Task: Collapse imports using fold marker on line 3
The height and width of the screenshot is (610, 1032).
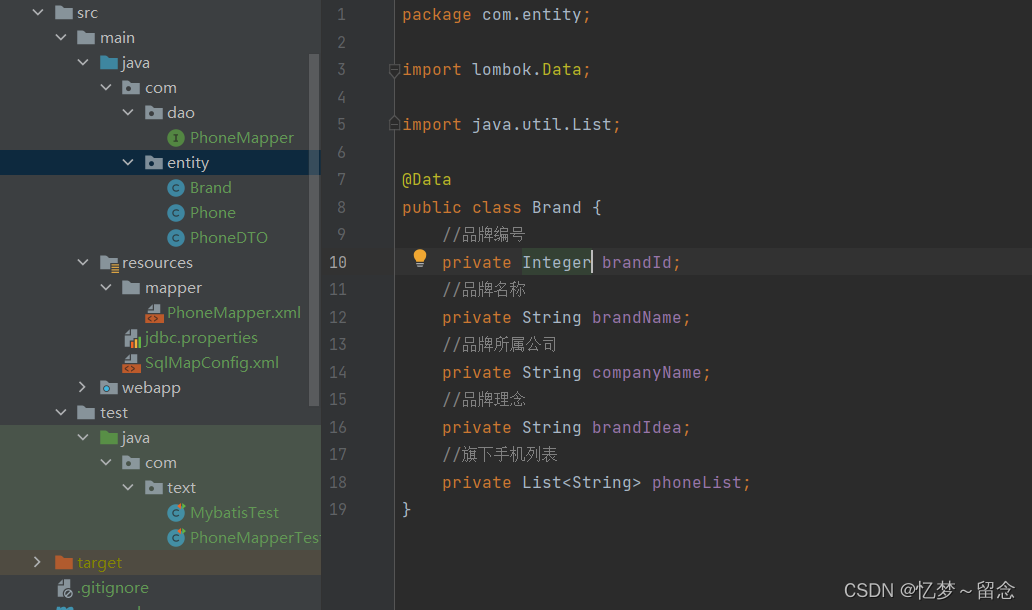Action: (x=394, y=70)
